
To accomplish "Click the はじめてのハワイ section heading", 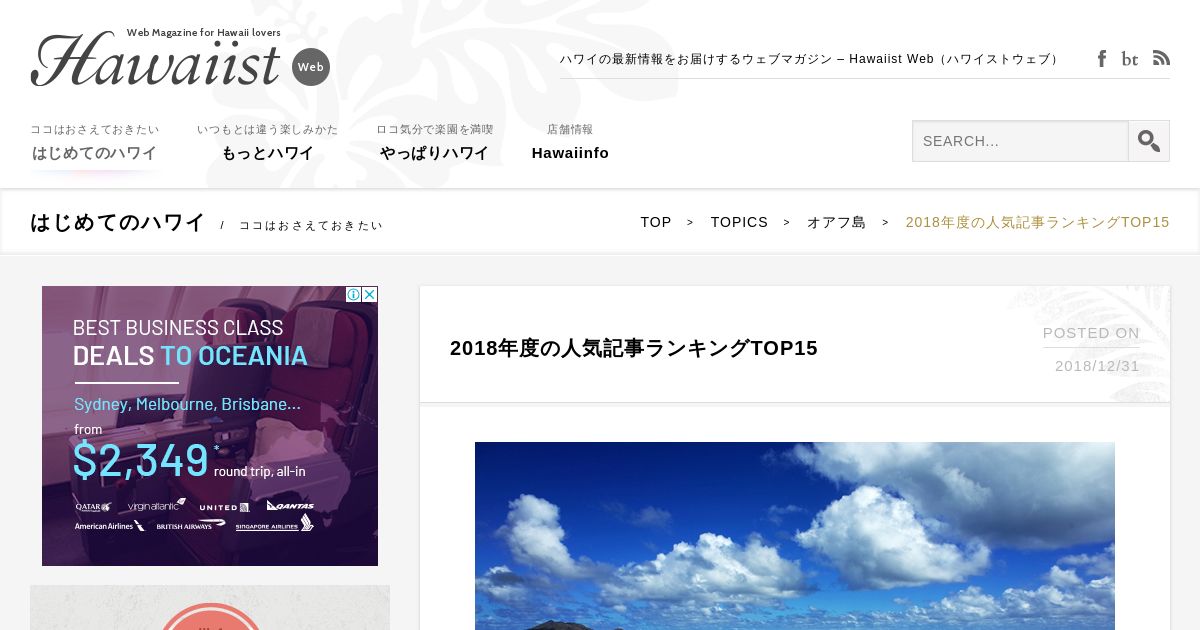I will point(118,222).
